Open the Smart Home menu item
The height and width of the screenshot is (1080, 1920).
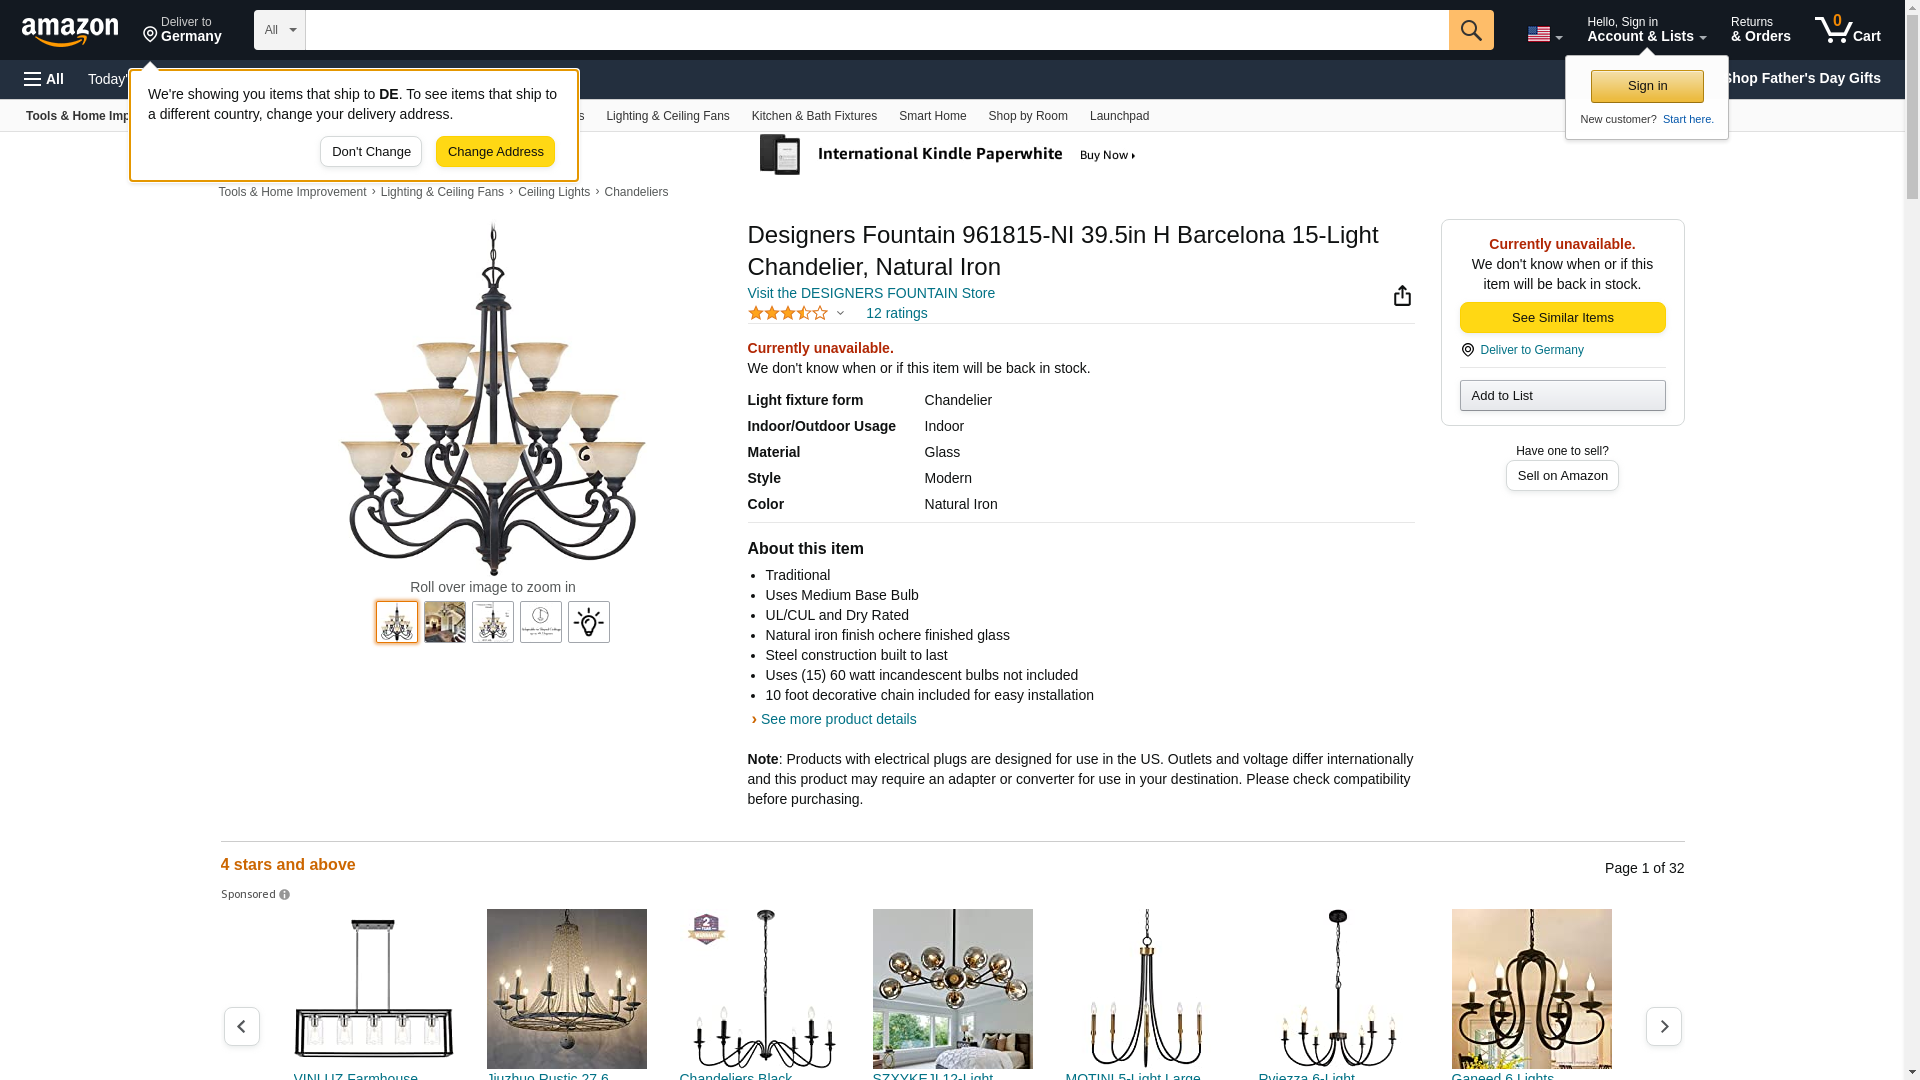tap(932, 116)
